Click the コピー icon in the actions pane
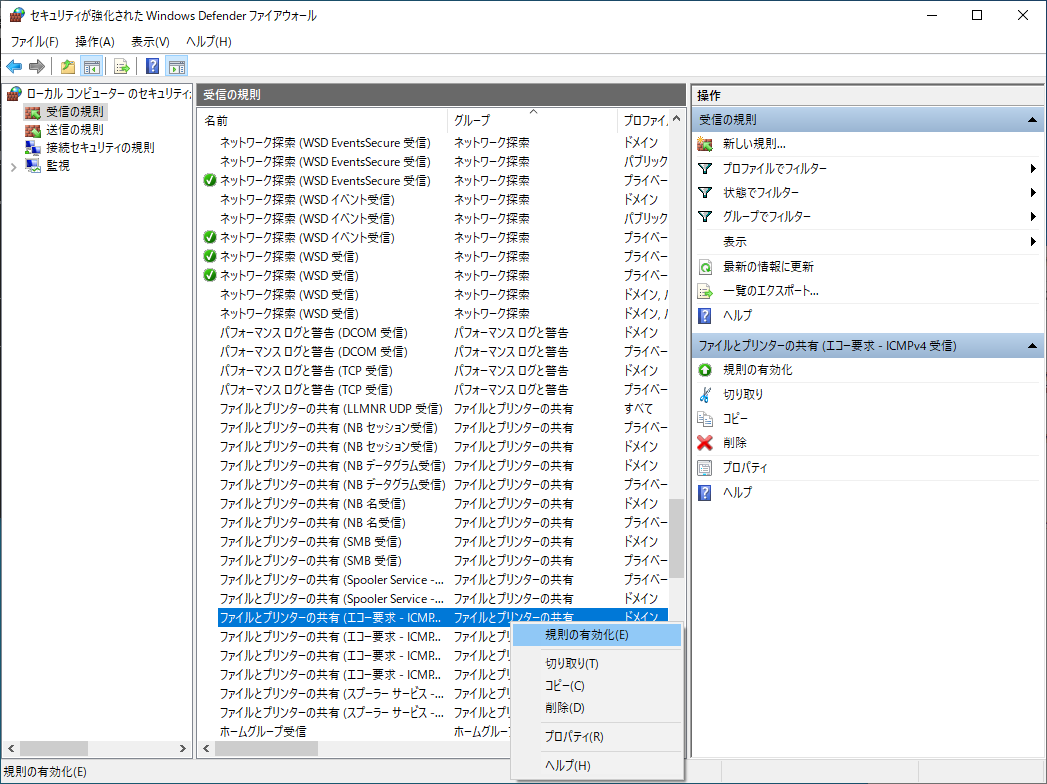Image resolution: width=1047 pixels, height=784 pixels. click(x=705, y=419)
